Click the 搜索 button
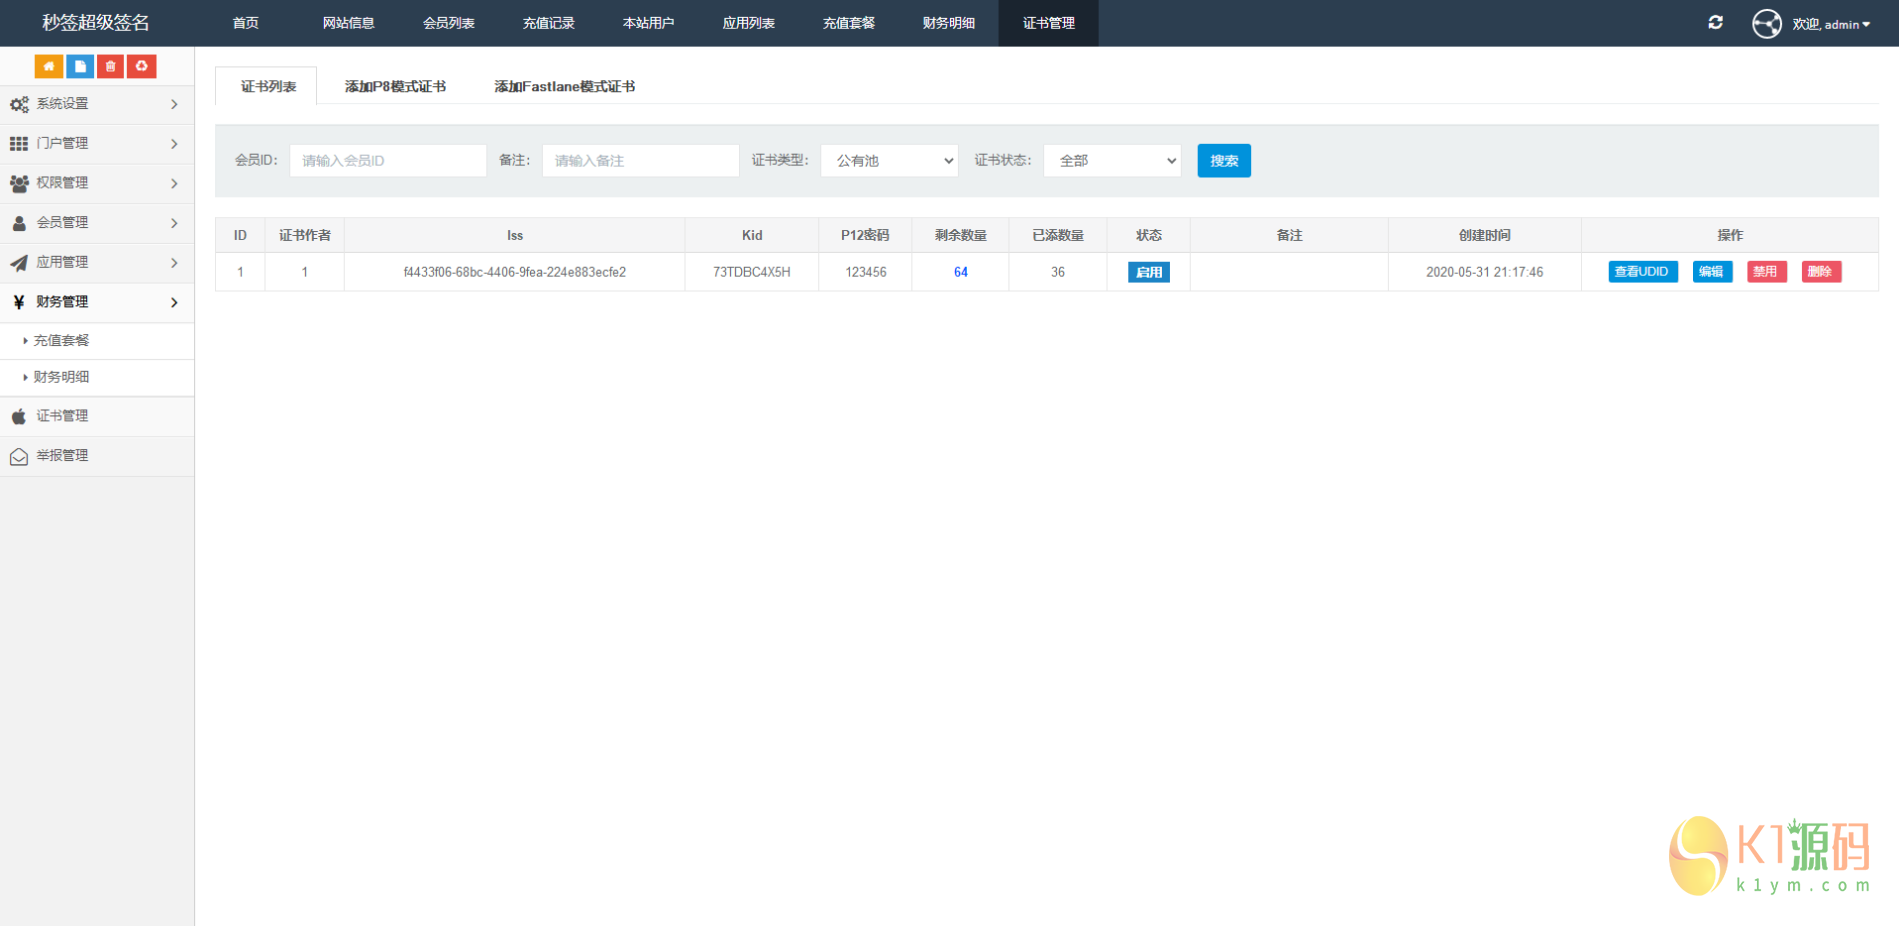This screenshot has width=1899, height=926. tap(1223, 161)
